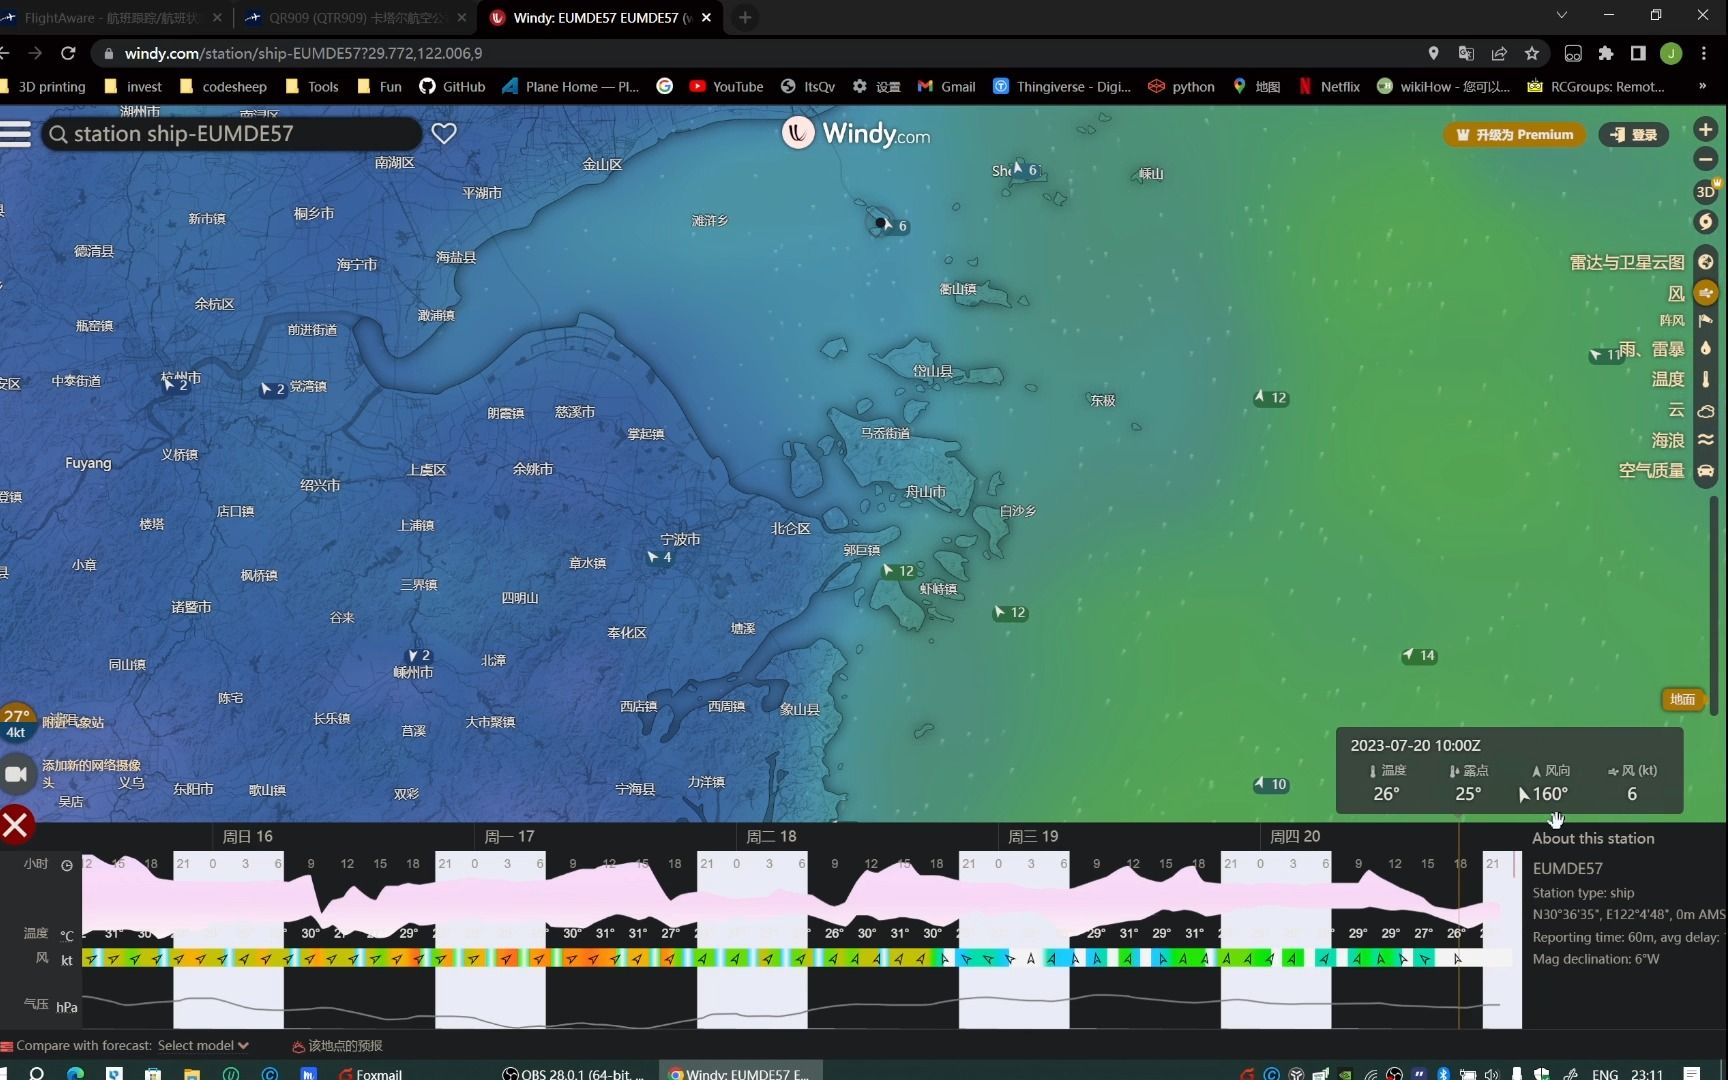
Task: Click the 14 kt ship station marker
Action: (x=1419, y=656)
